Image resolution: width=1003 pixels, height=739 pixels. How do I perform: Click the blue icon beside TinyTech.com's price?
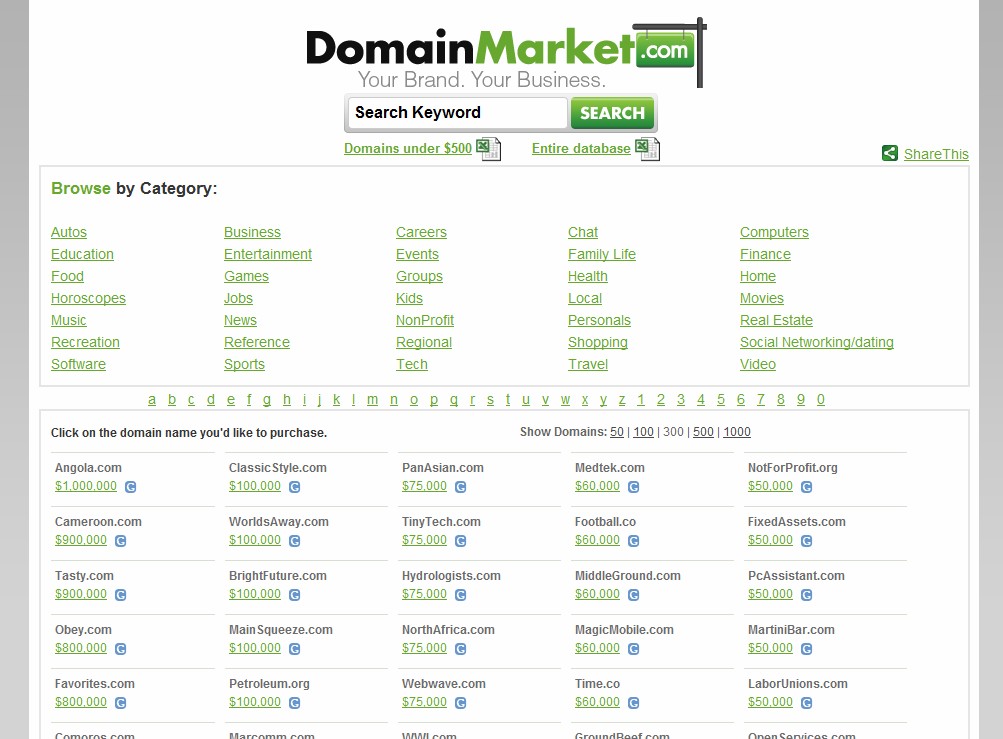click(x=461, y=541)
